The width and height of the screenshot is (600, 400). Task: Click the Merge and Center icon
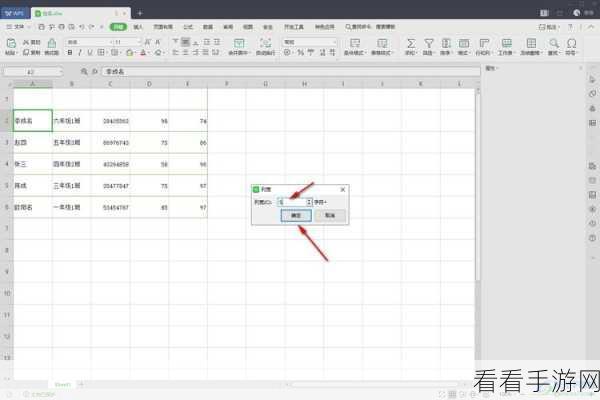click(x=239, y=43)
